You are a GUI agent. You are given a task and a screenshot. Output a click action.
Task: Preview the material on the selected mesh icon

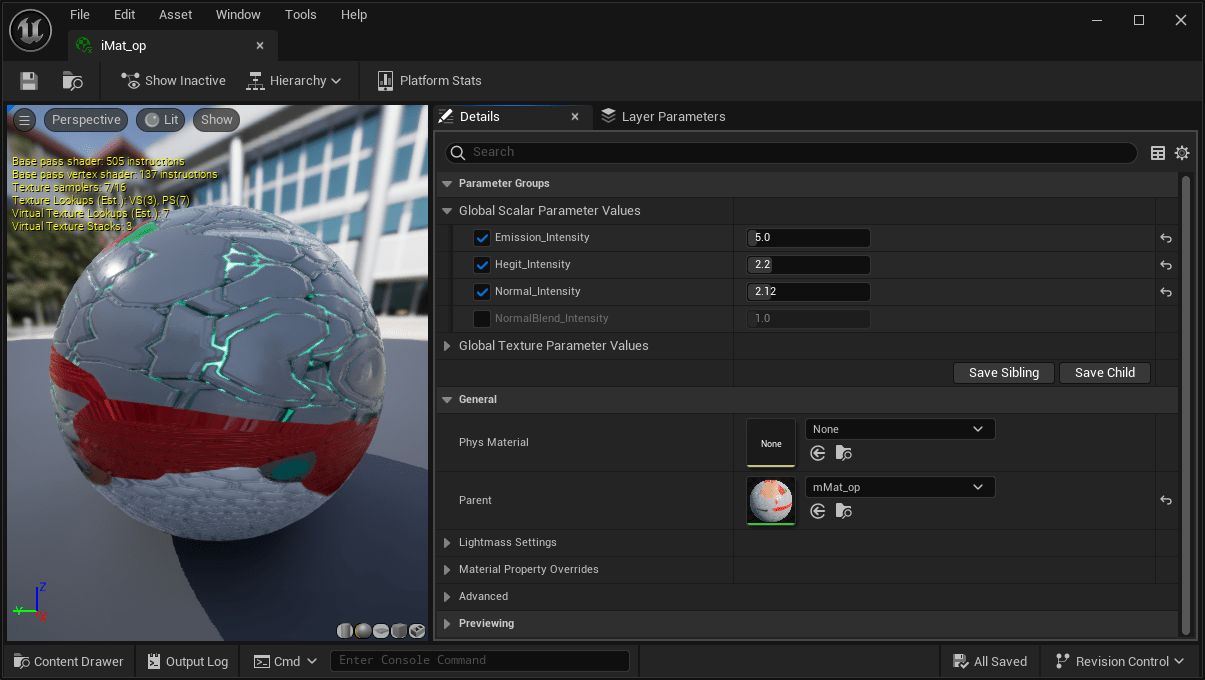click(x=417, y=630)
